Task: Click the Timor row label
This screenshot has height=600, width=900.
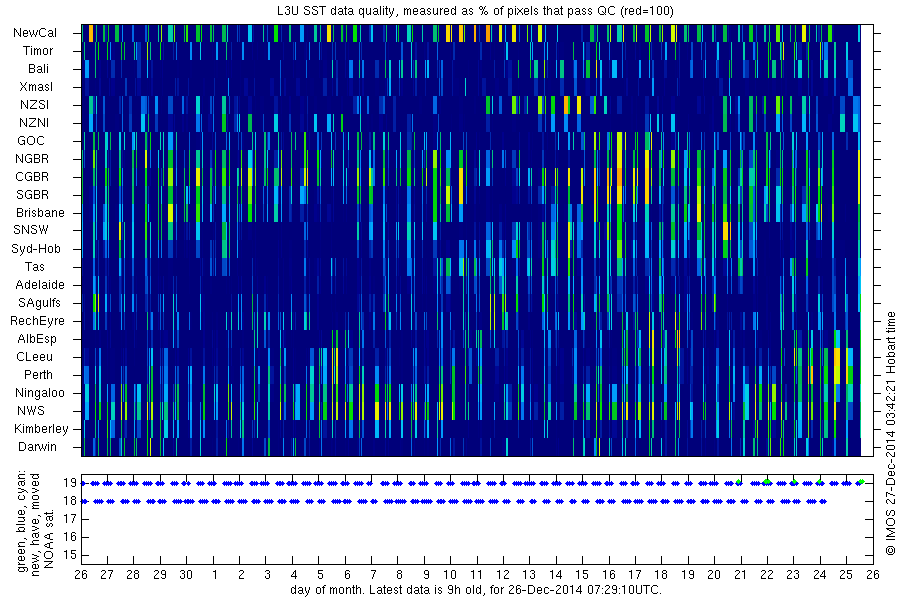Action: point(38,51)
